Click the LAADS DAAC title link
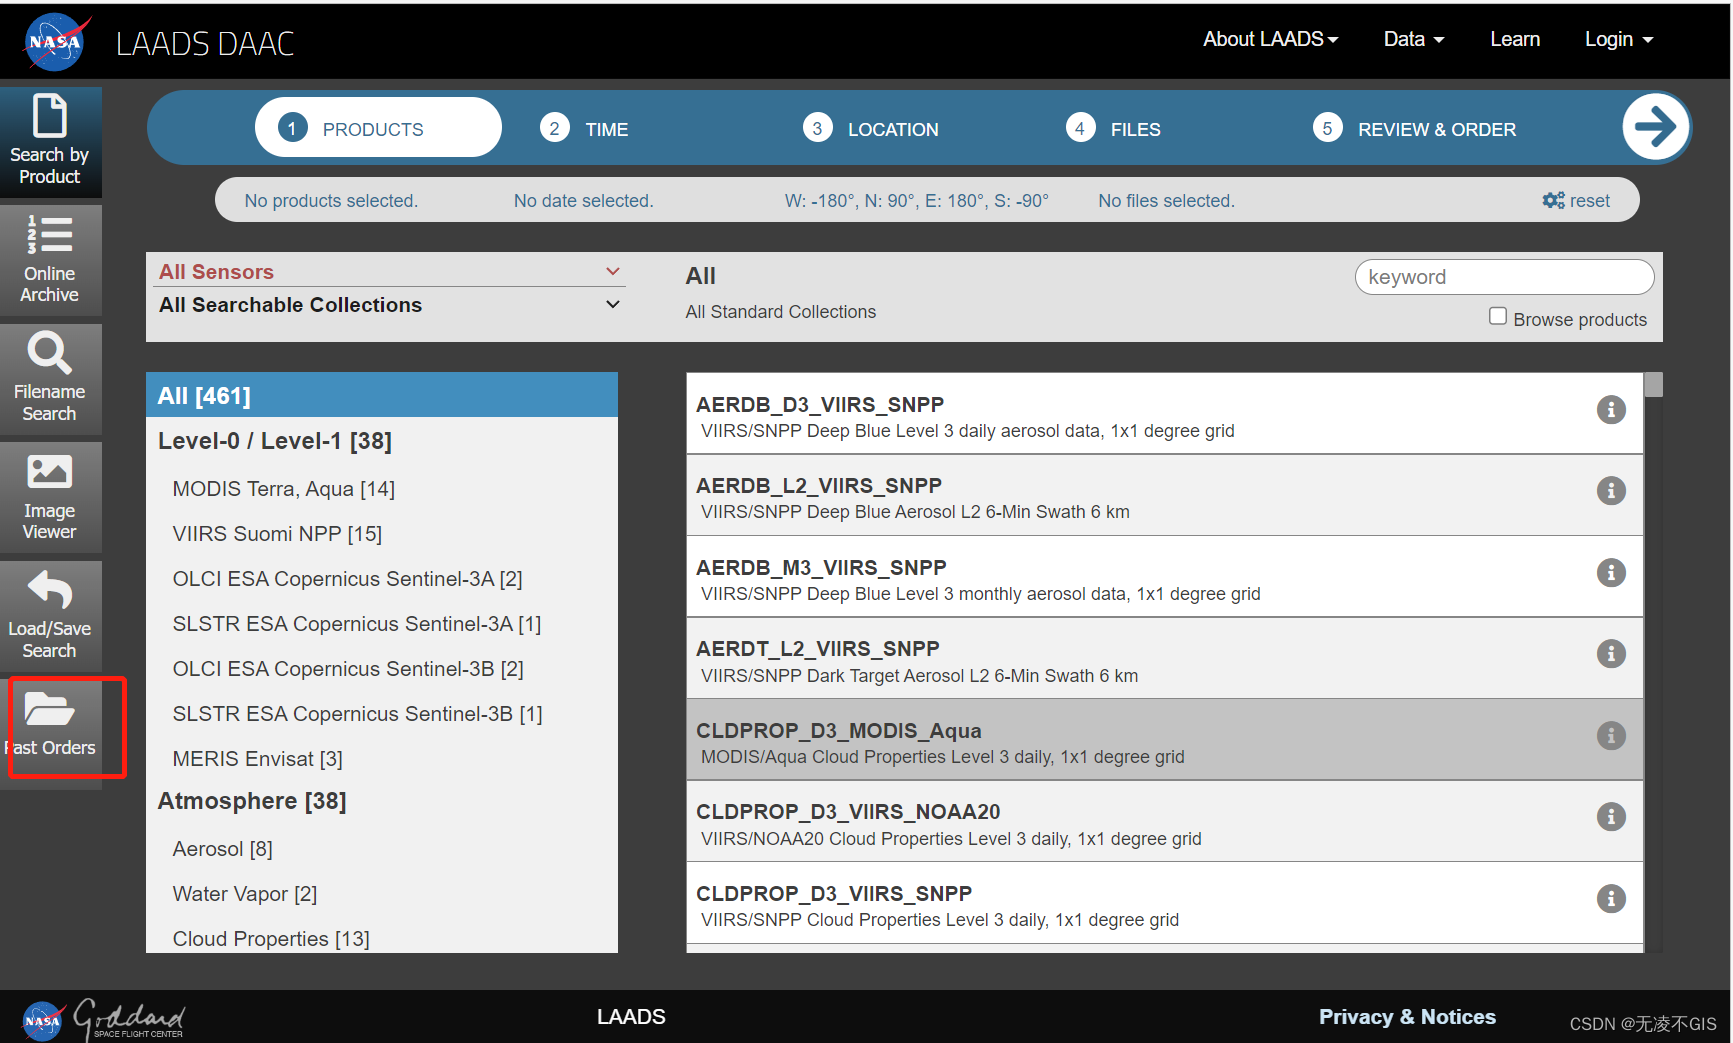 pyautogui.click(x=205, y=44)
